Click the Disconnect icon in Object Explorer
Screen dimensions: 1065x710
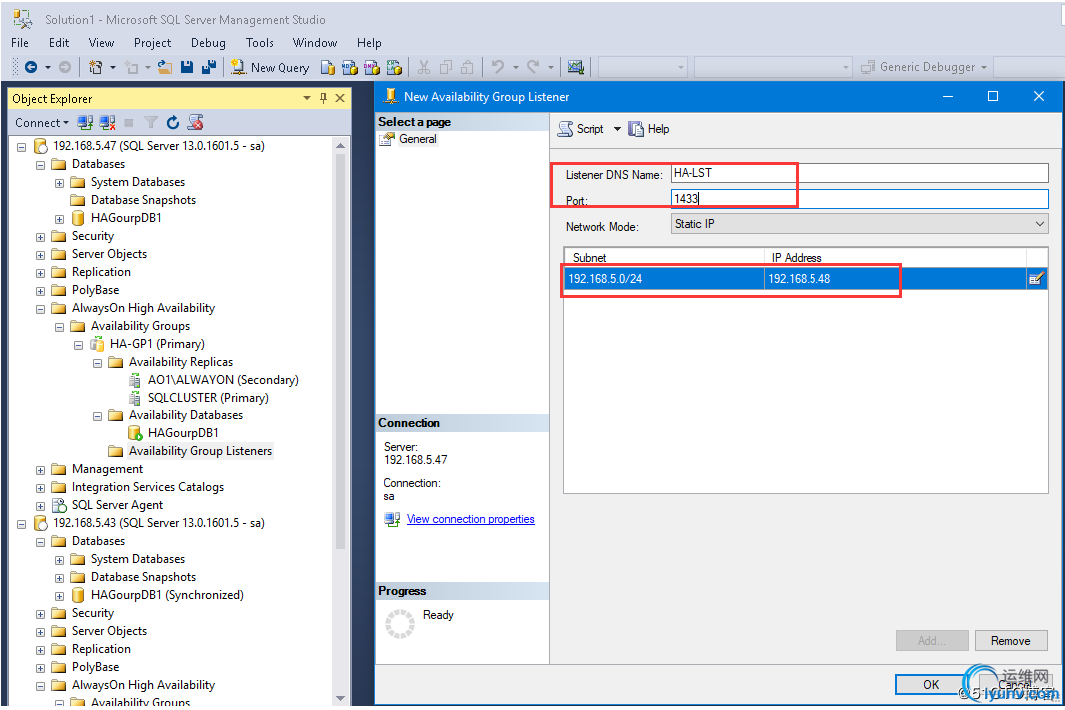[107, 122]
